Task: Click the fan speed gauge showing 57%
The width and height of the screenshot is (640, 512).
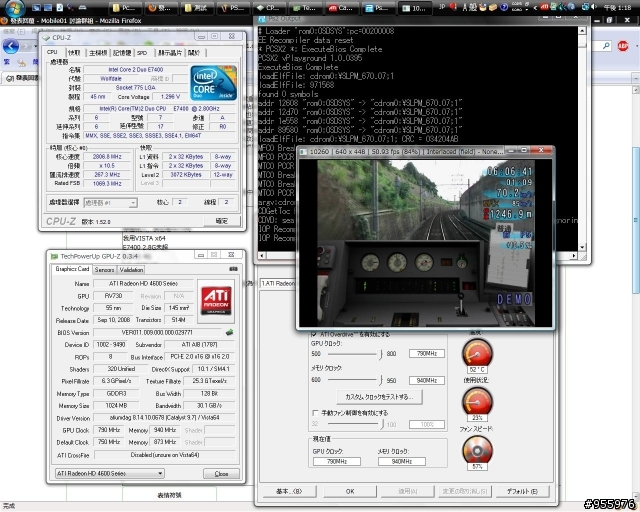Action: [476, 452]
